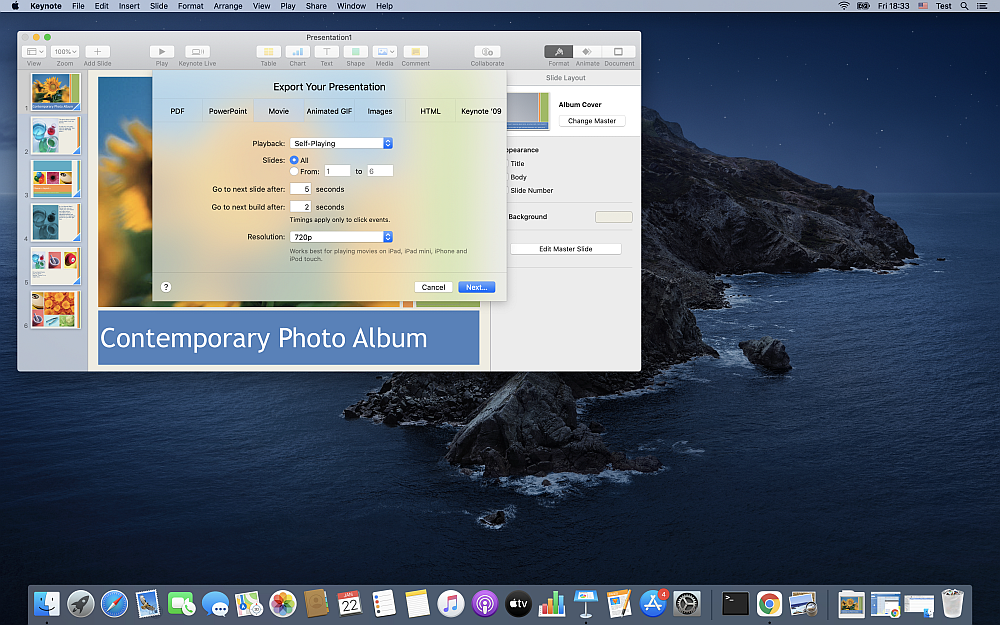Click the 'Go to next slide after' seconds field
Image resolution: width=1000 pixels, height=625 pixels.
click(x=300, y=189)
